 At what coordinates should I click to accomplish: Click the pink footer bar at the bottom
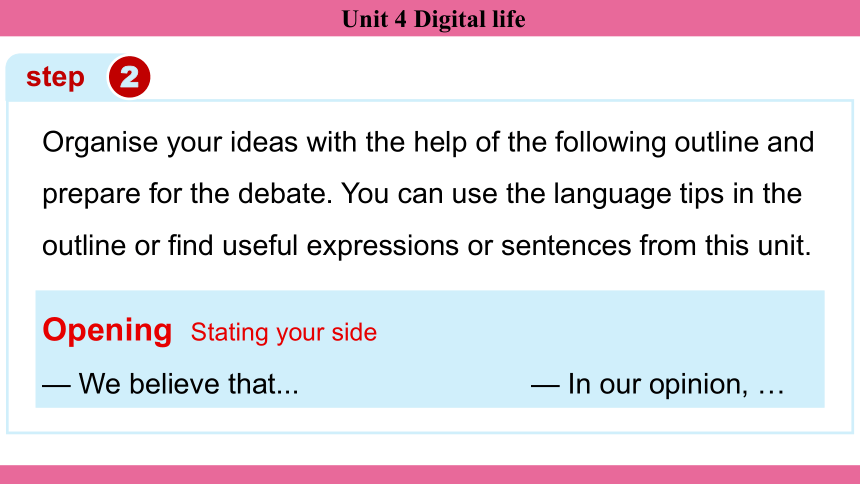point(430,475)
